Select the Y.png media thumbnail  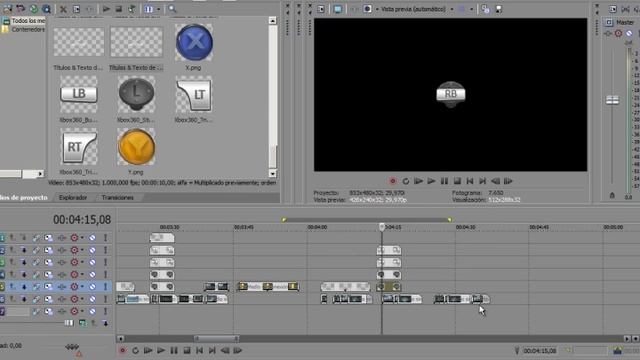tap(136, 147)
